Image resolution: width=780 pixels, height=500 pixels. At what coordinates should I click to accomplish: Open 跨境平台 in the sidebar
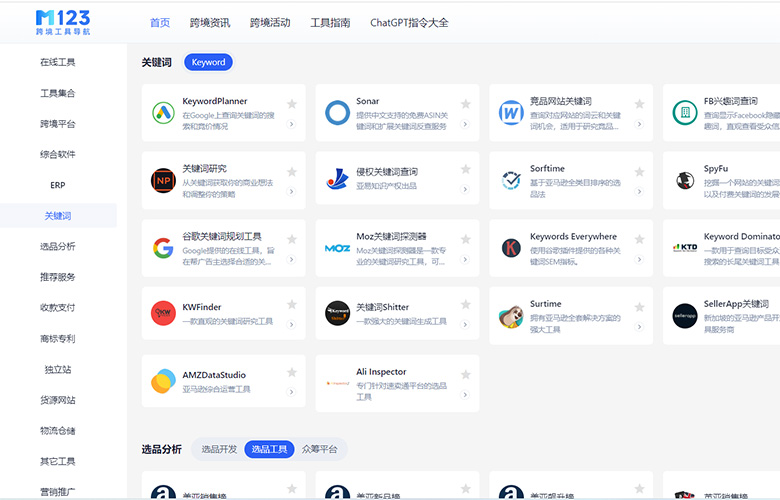[58, 124]
